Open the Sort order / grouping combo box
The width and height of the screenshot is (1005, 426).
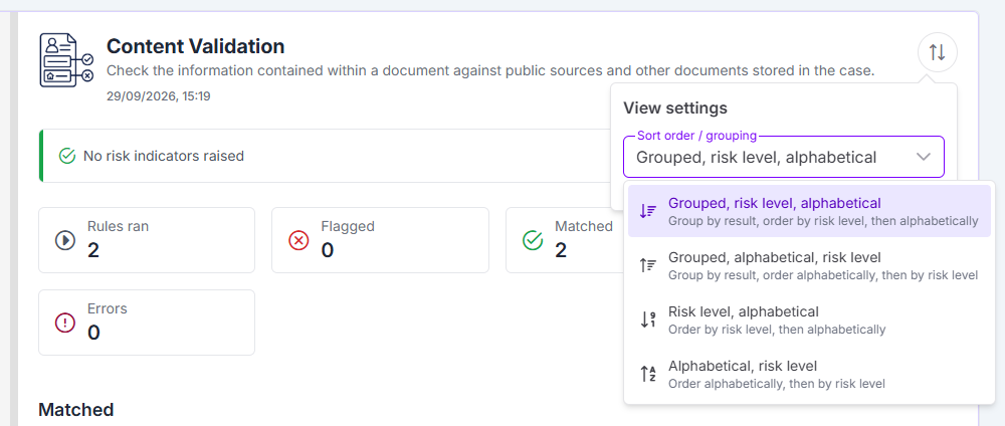[x=783, y=157]
